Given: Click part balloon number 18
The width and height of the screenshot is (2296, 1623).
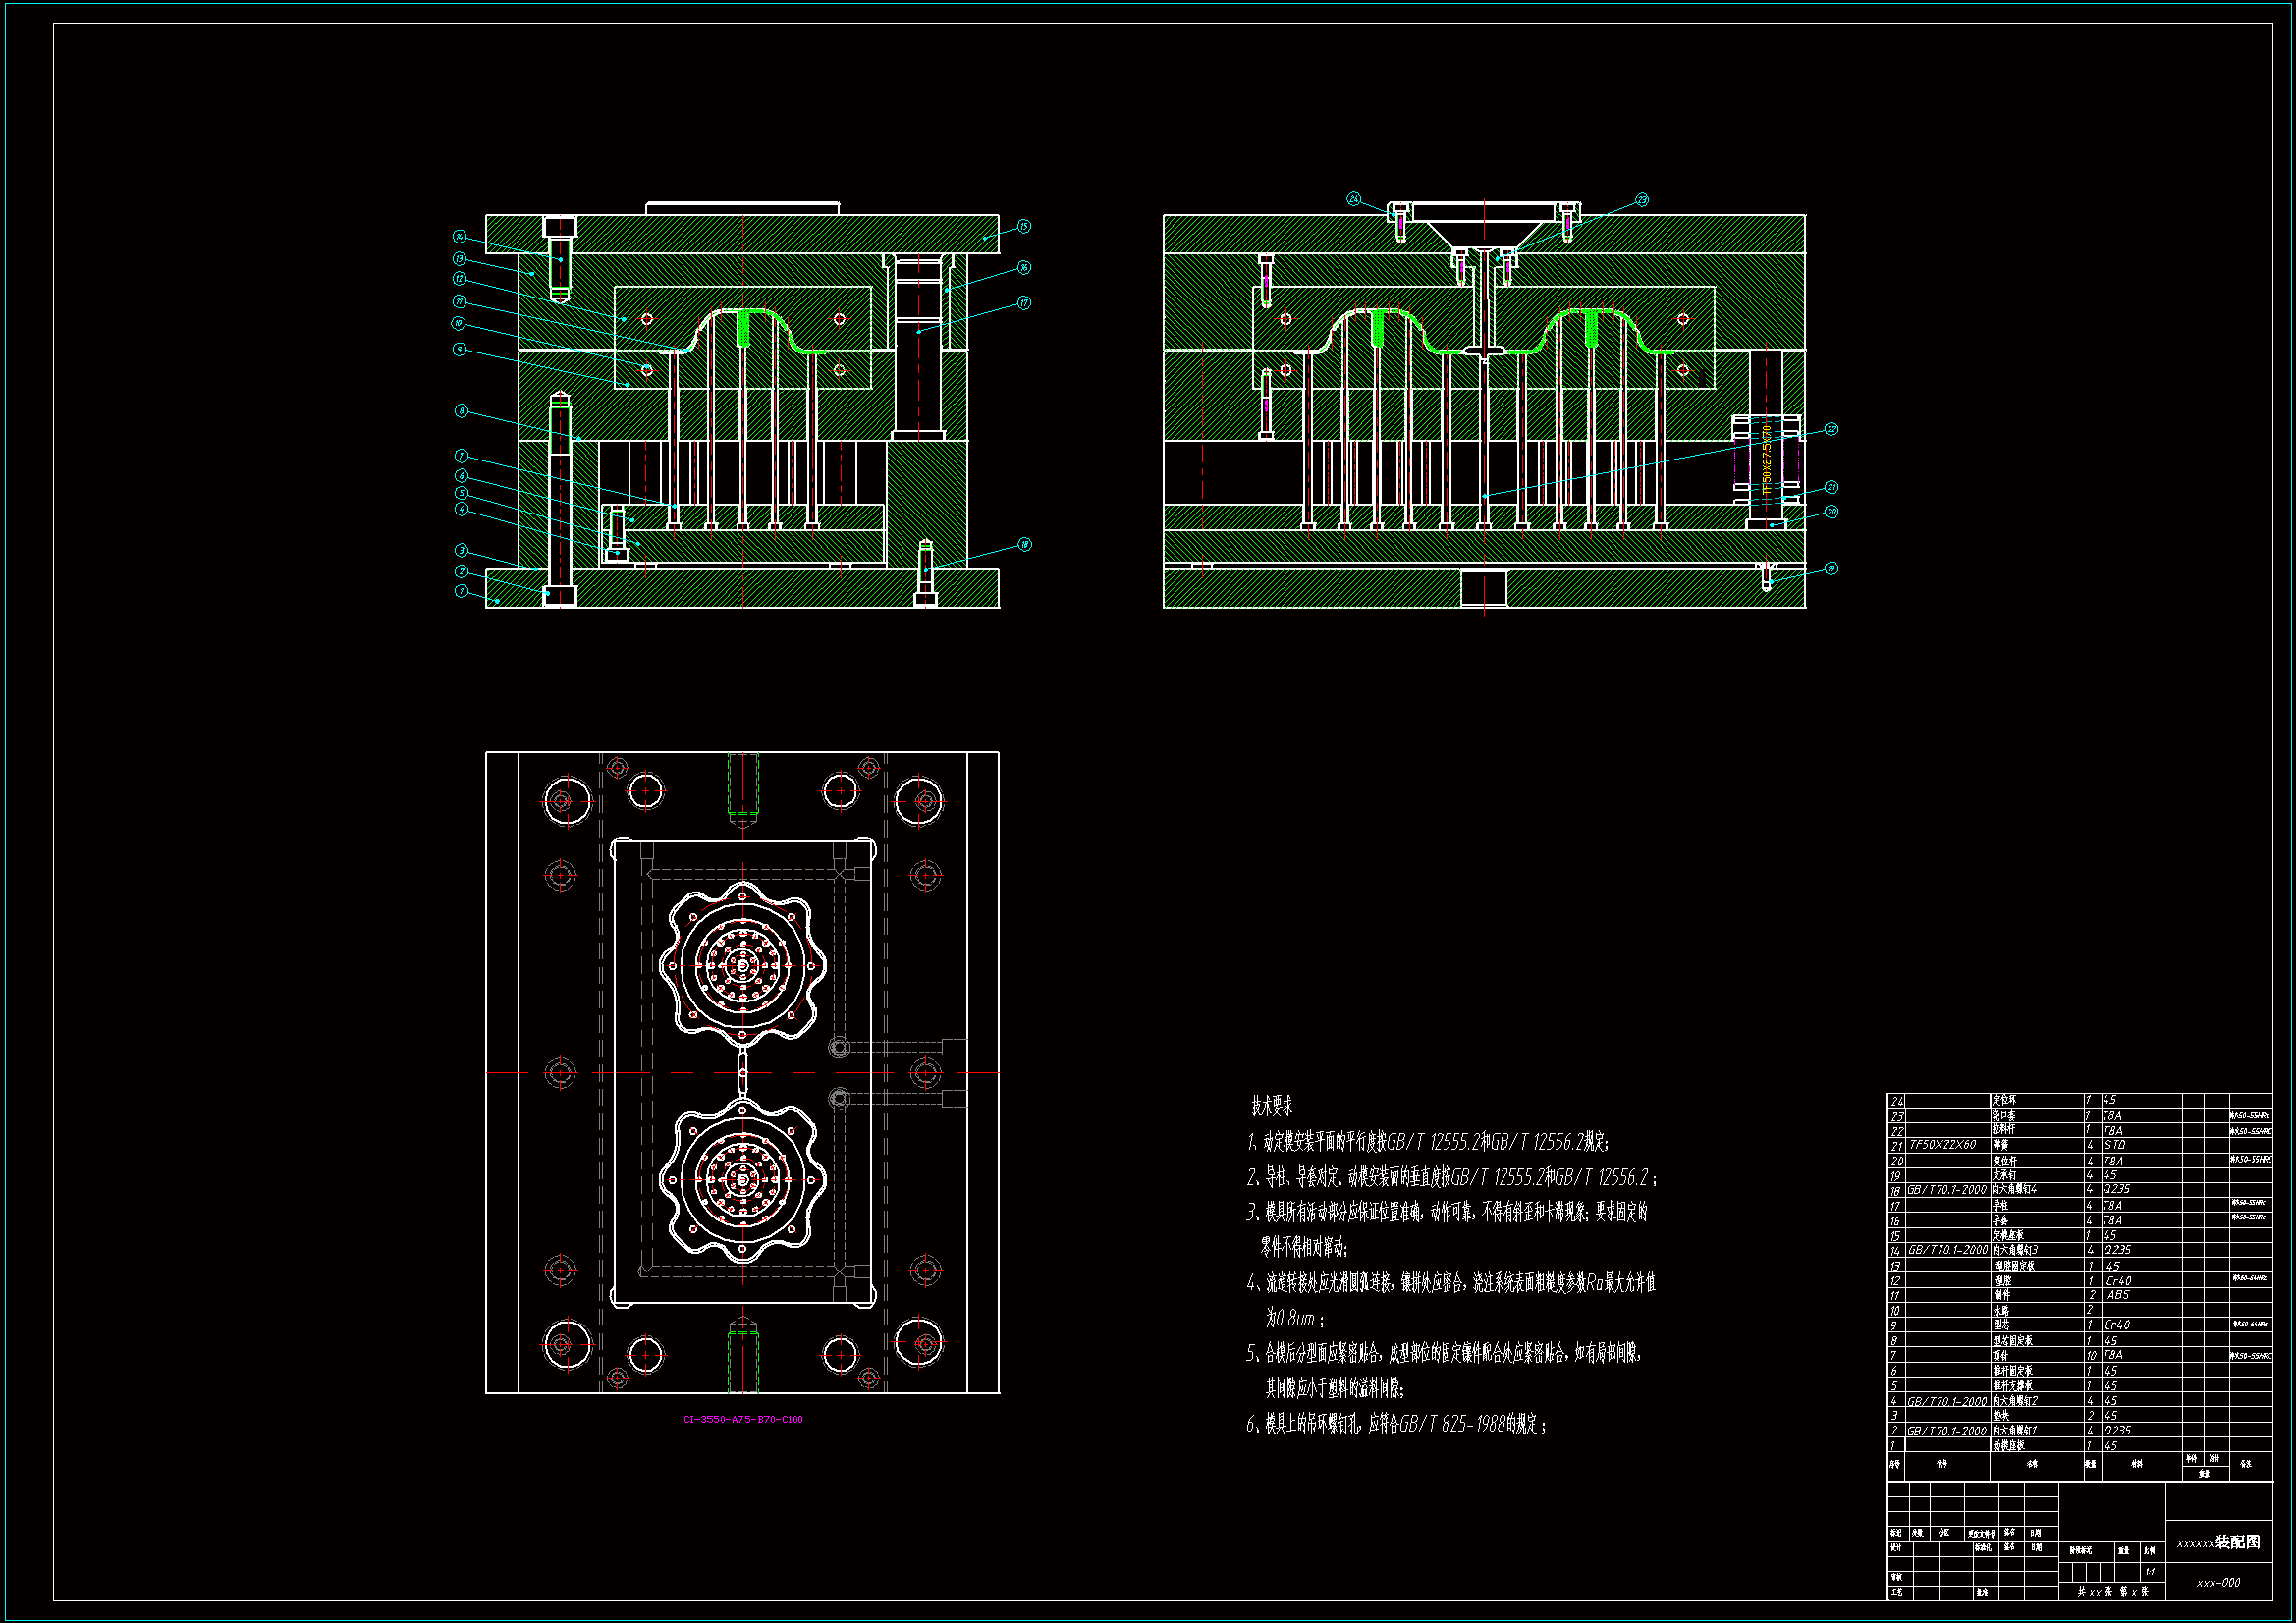Looking at the screenshot, I should (x=1024, y=545).
